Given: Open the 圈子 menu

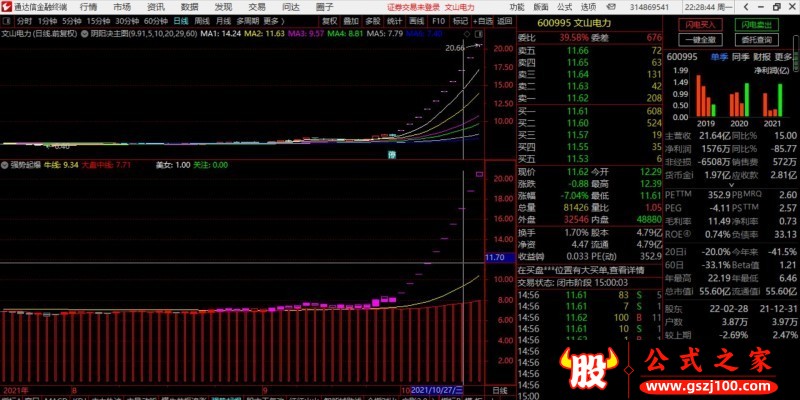Looking at the screenshot, I should 324,7.
